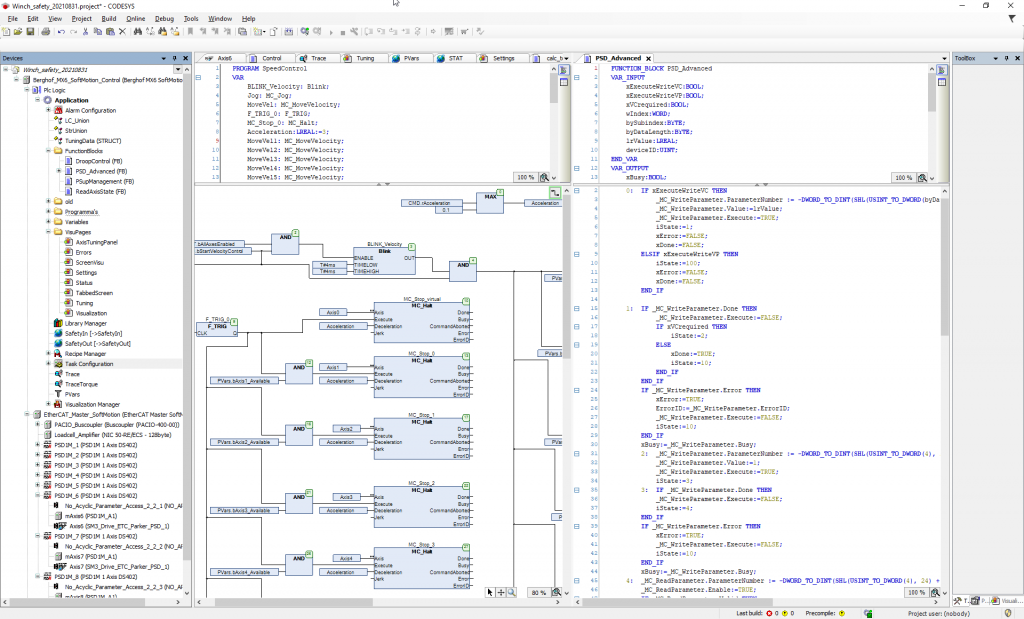Image resolution: width=1024 pixels, height=619 pixels.
Task: Switch PSD_Advanced declaration to tabular view
Action: click(942, 82)
